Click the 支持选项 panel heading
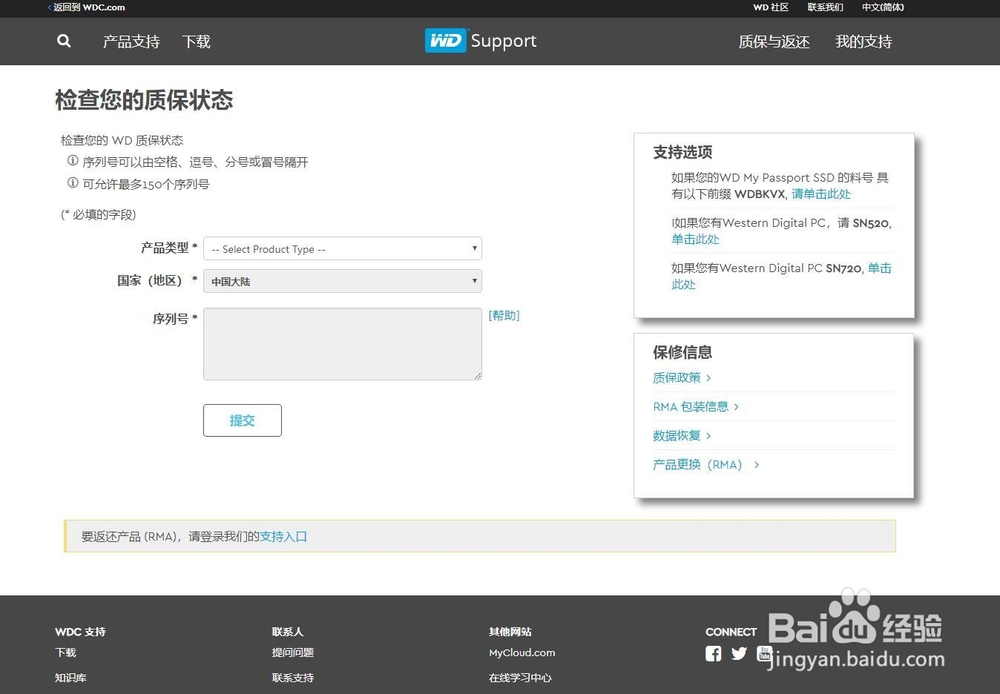Viewport: 1000px width, 694px height. coord(682,152)
